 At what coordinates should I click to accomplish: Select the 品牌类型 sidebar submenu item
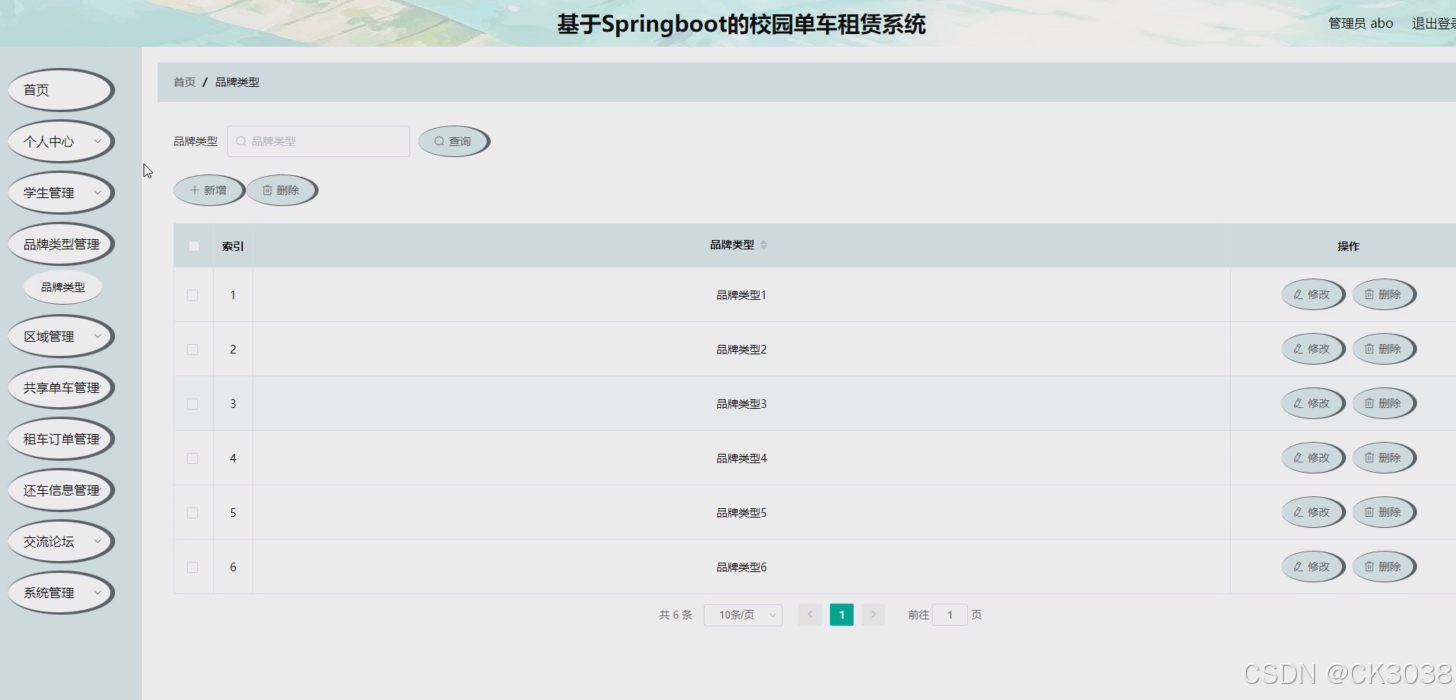click(x=61, y=287)
